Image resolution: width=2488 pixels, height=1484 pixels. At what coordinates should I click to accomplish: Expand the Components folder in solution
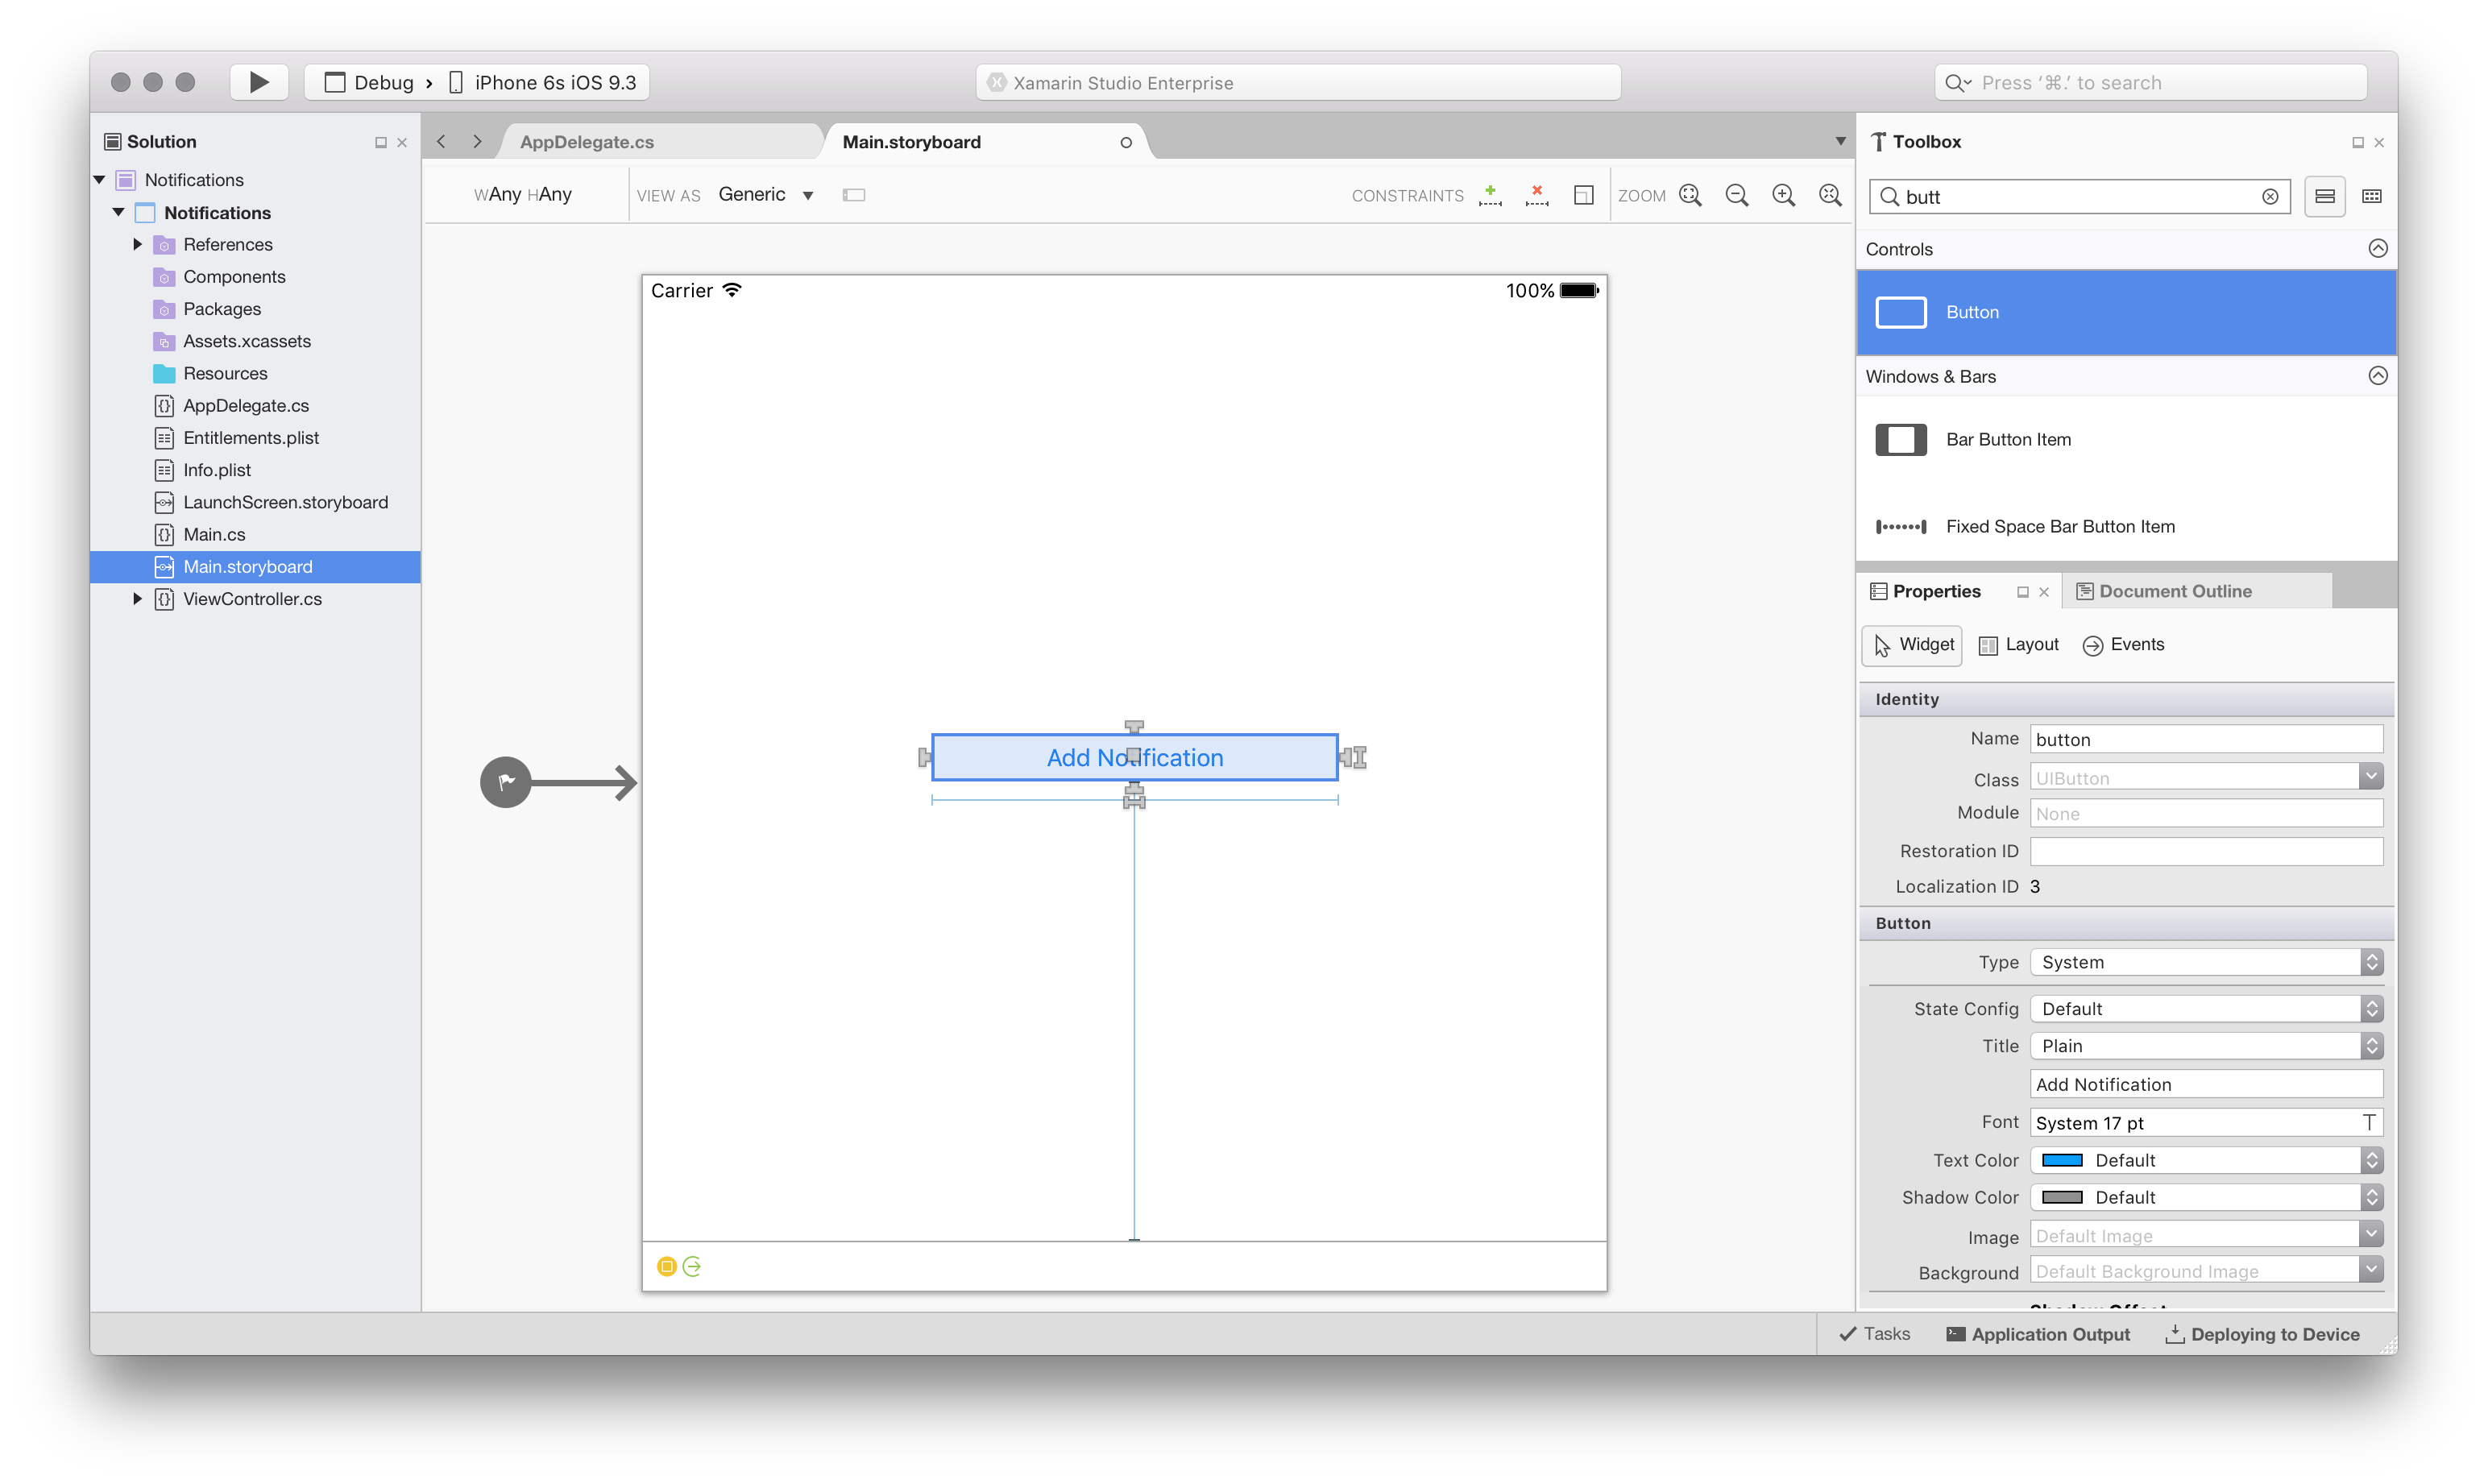[x=141, y=276]
